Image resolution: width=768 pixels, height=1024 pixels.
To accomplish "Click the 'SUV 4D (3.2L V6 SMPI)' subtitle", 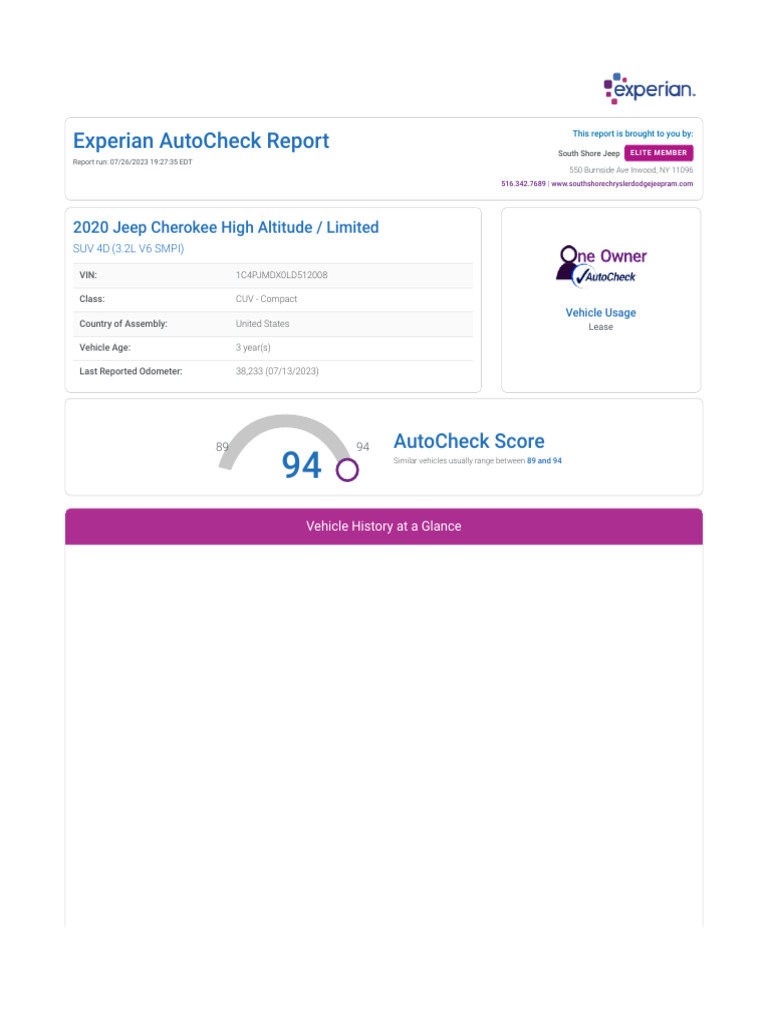I will (129, 248).
